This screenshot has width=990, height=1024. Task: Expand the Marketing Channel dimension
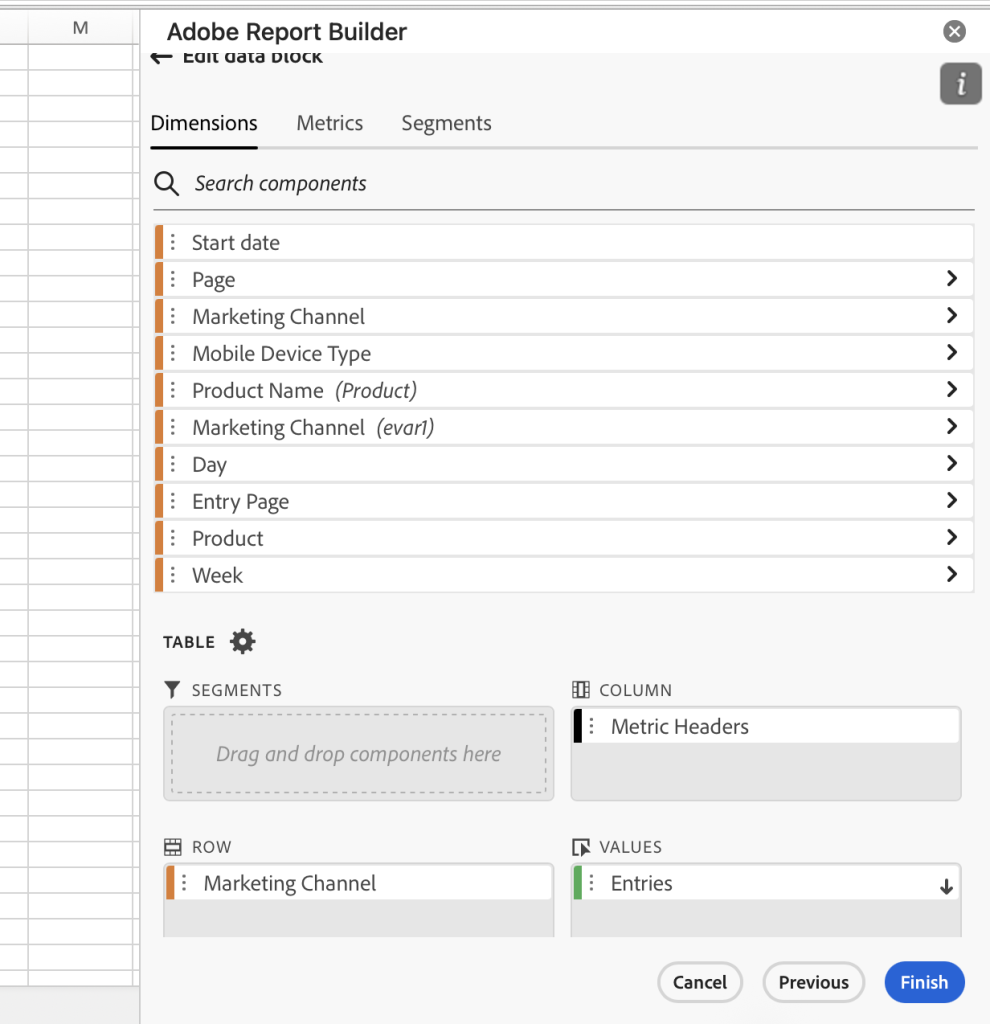(952, 316)
